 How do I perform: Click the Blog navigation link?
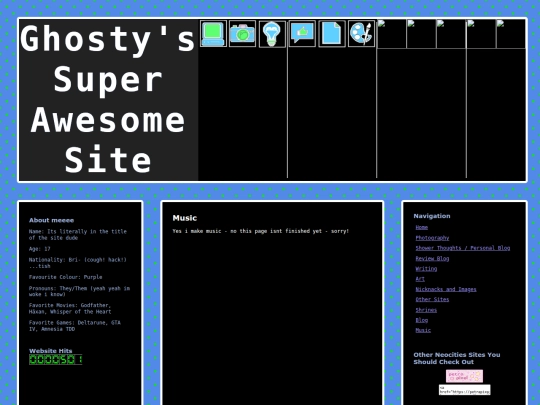coord(422,320)
